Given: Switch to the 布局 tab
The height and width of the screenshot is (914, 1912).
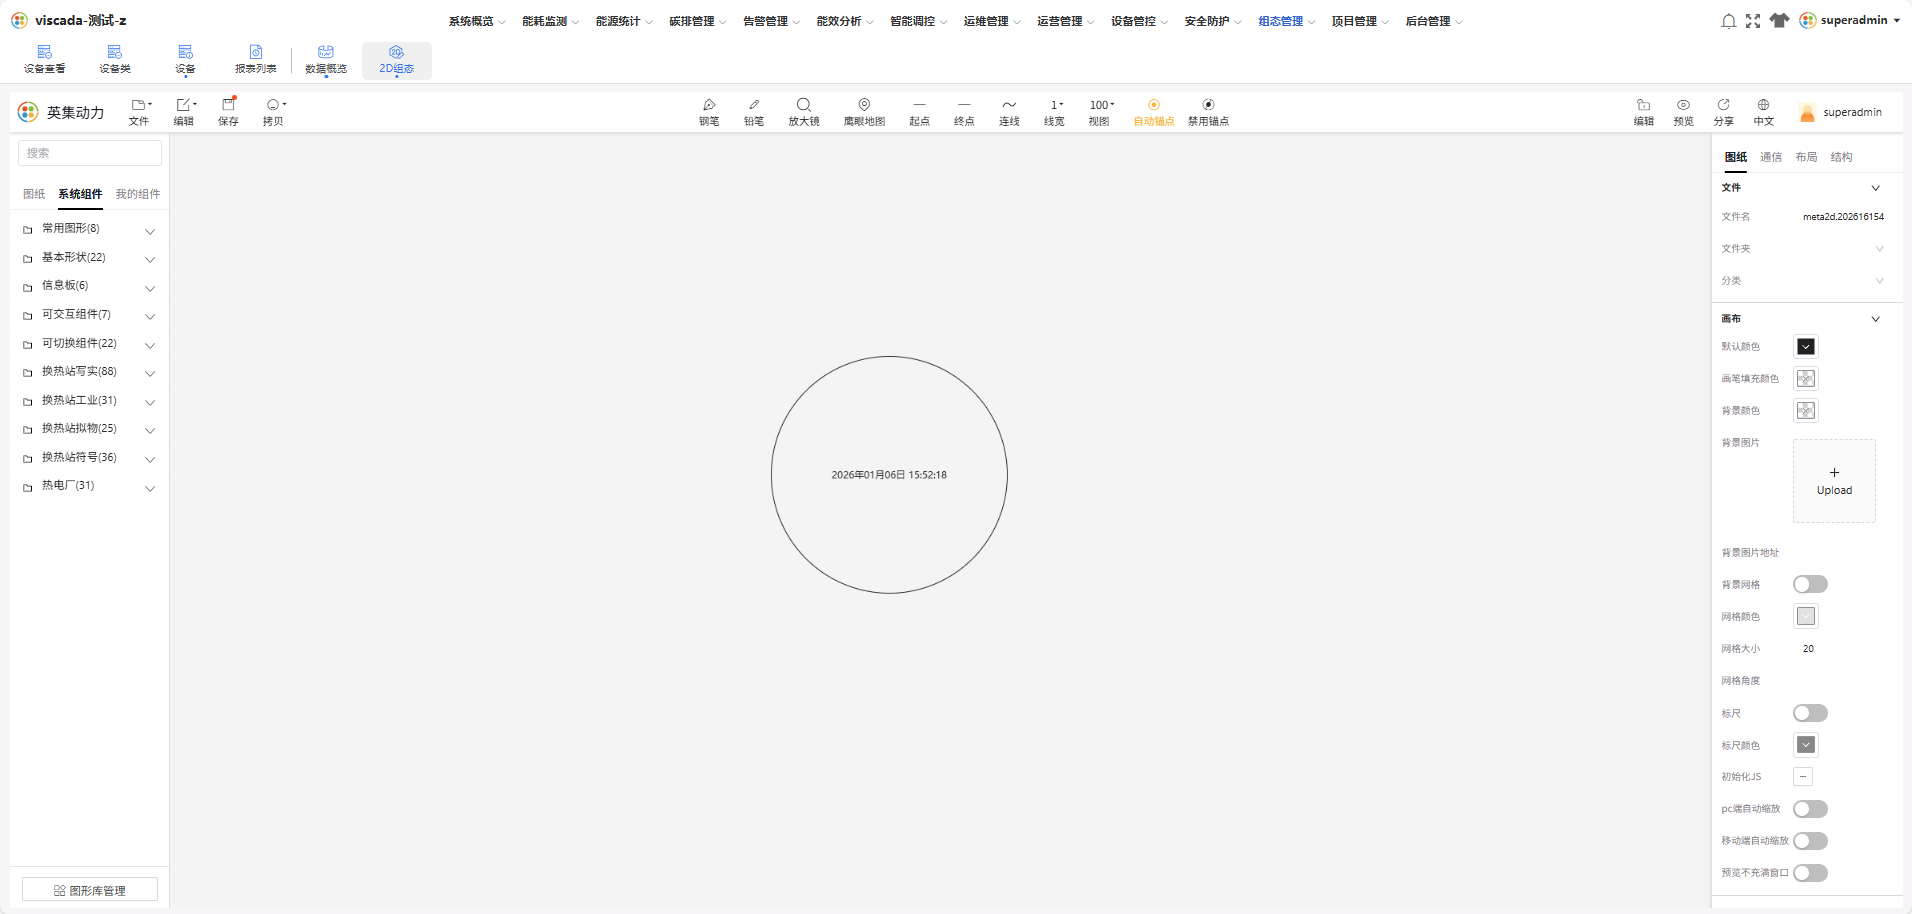Looking at the screenshot, I should pos(1806,157).
